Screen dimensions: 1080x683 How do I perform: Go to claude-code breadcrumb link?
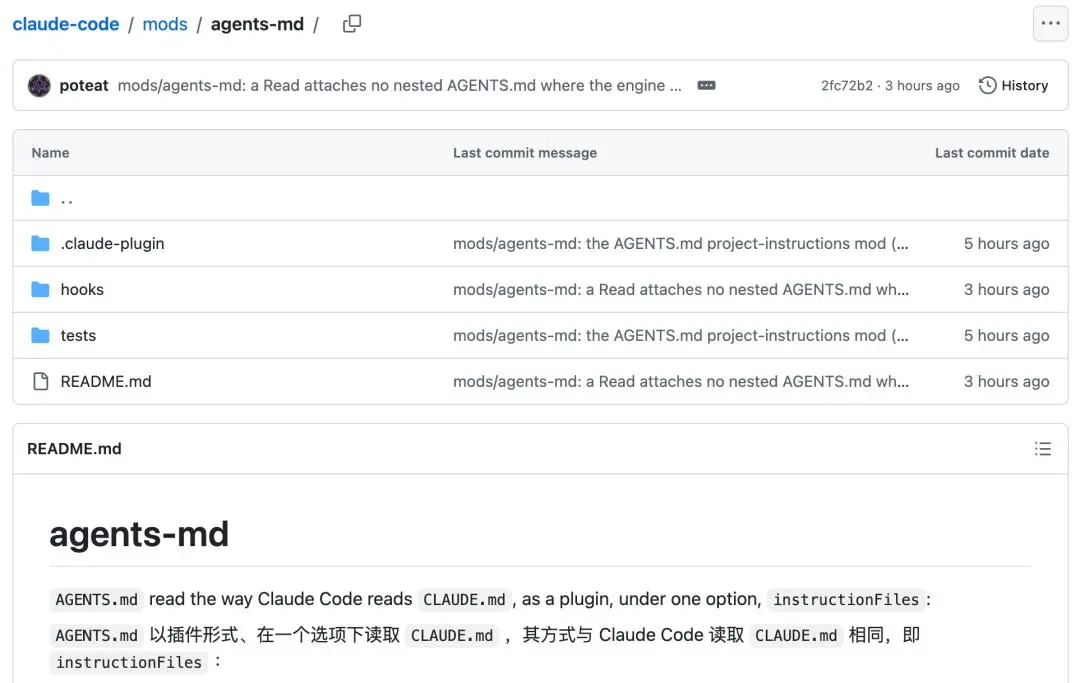pyautogui.click(x=65, y=24)
